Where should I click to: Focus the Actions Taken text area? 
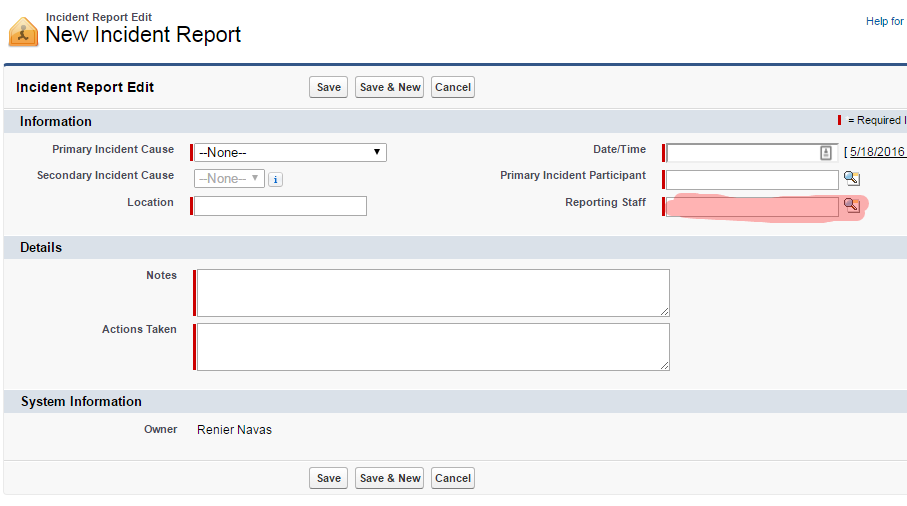(x=432, y=346)
